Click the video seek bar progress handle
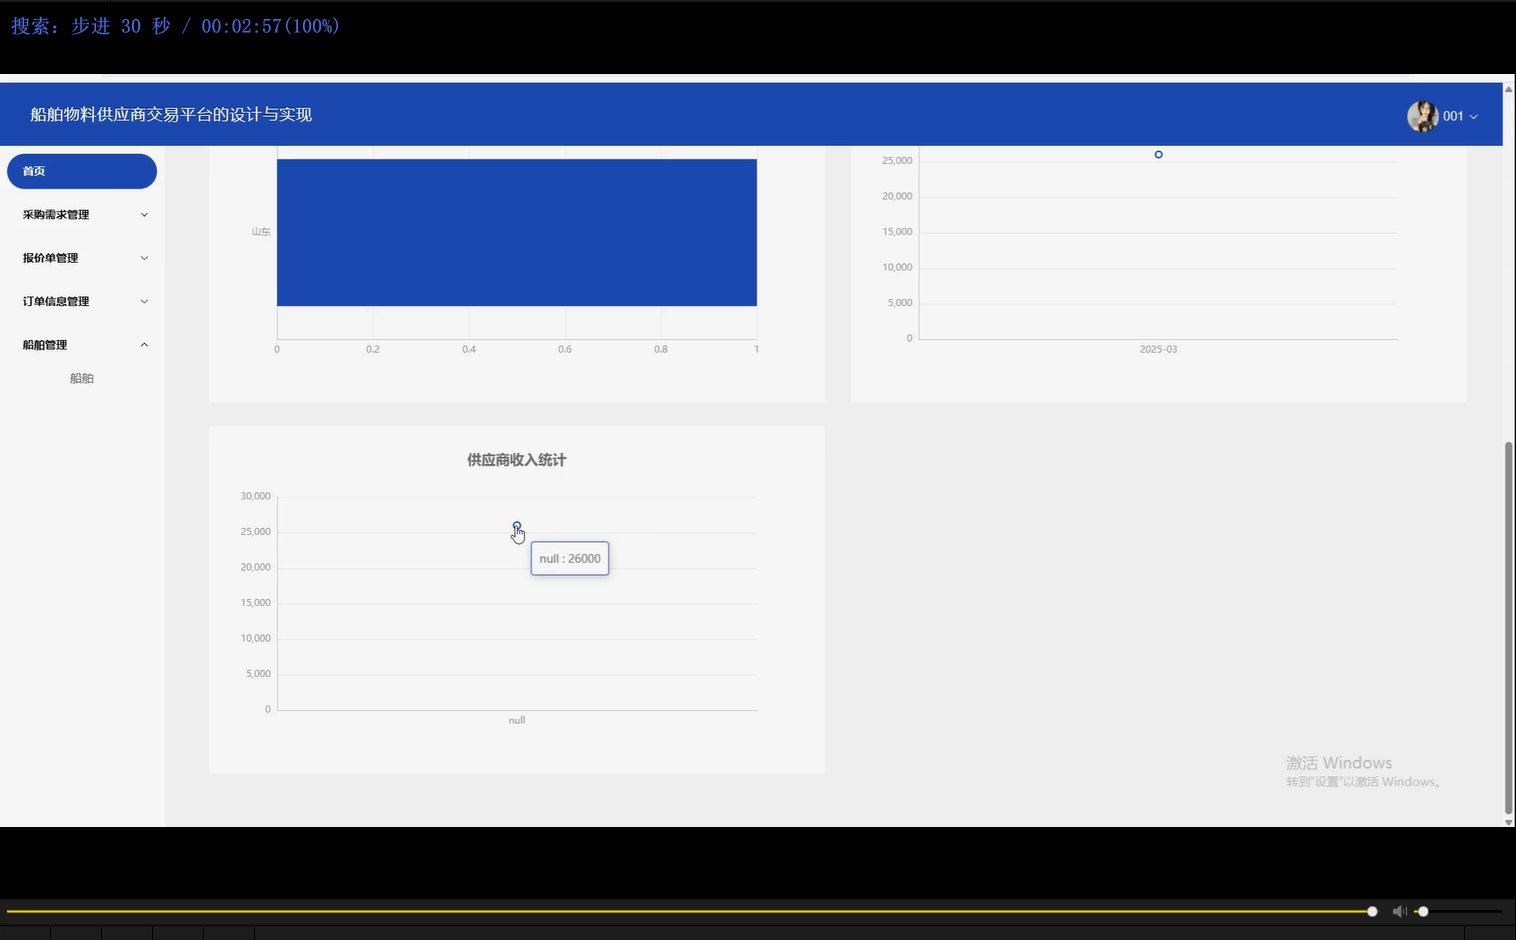This screenshot has width=1516, height=940. (x=1372, y=911)
